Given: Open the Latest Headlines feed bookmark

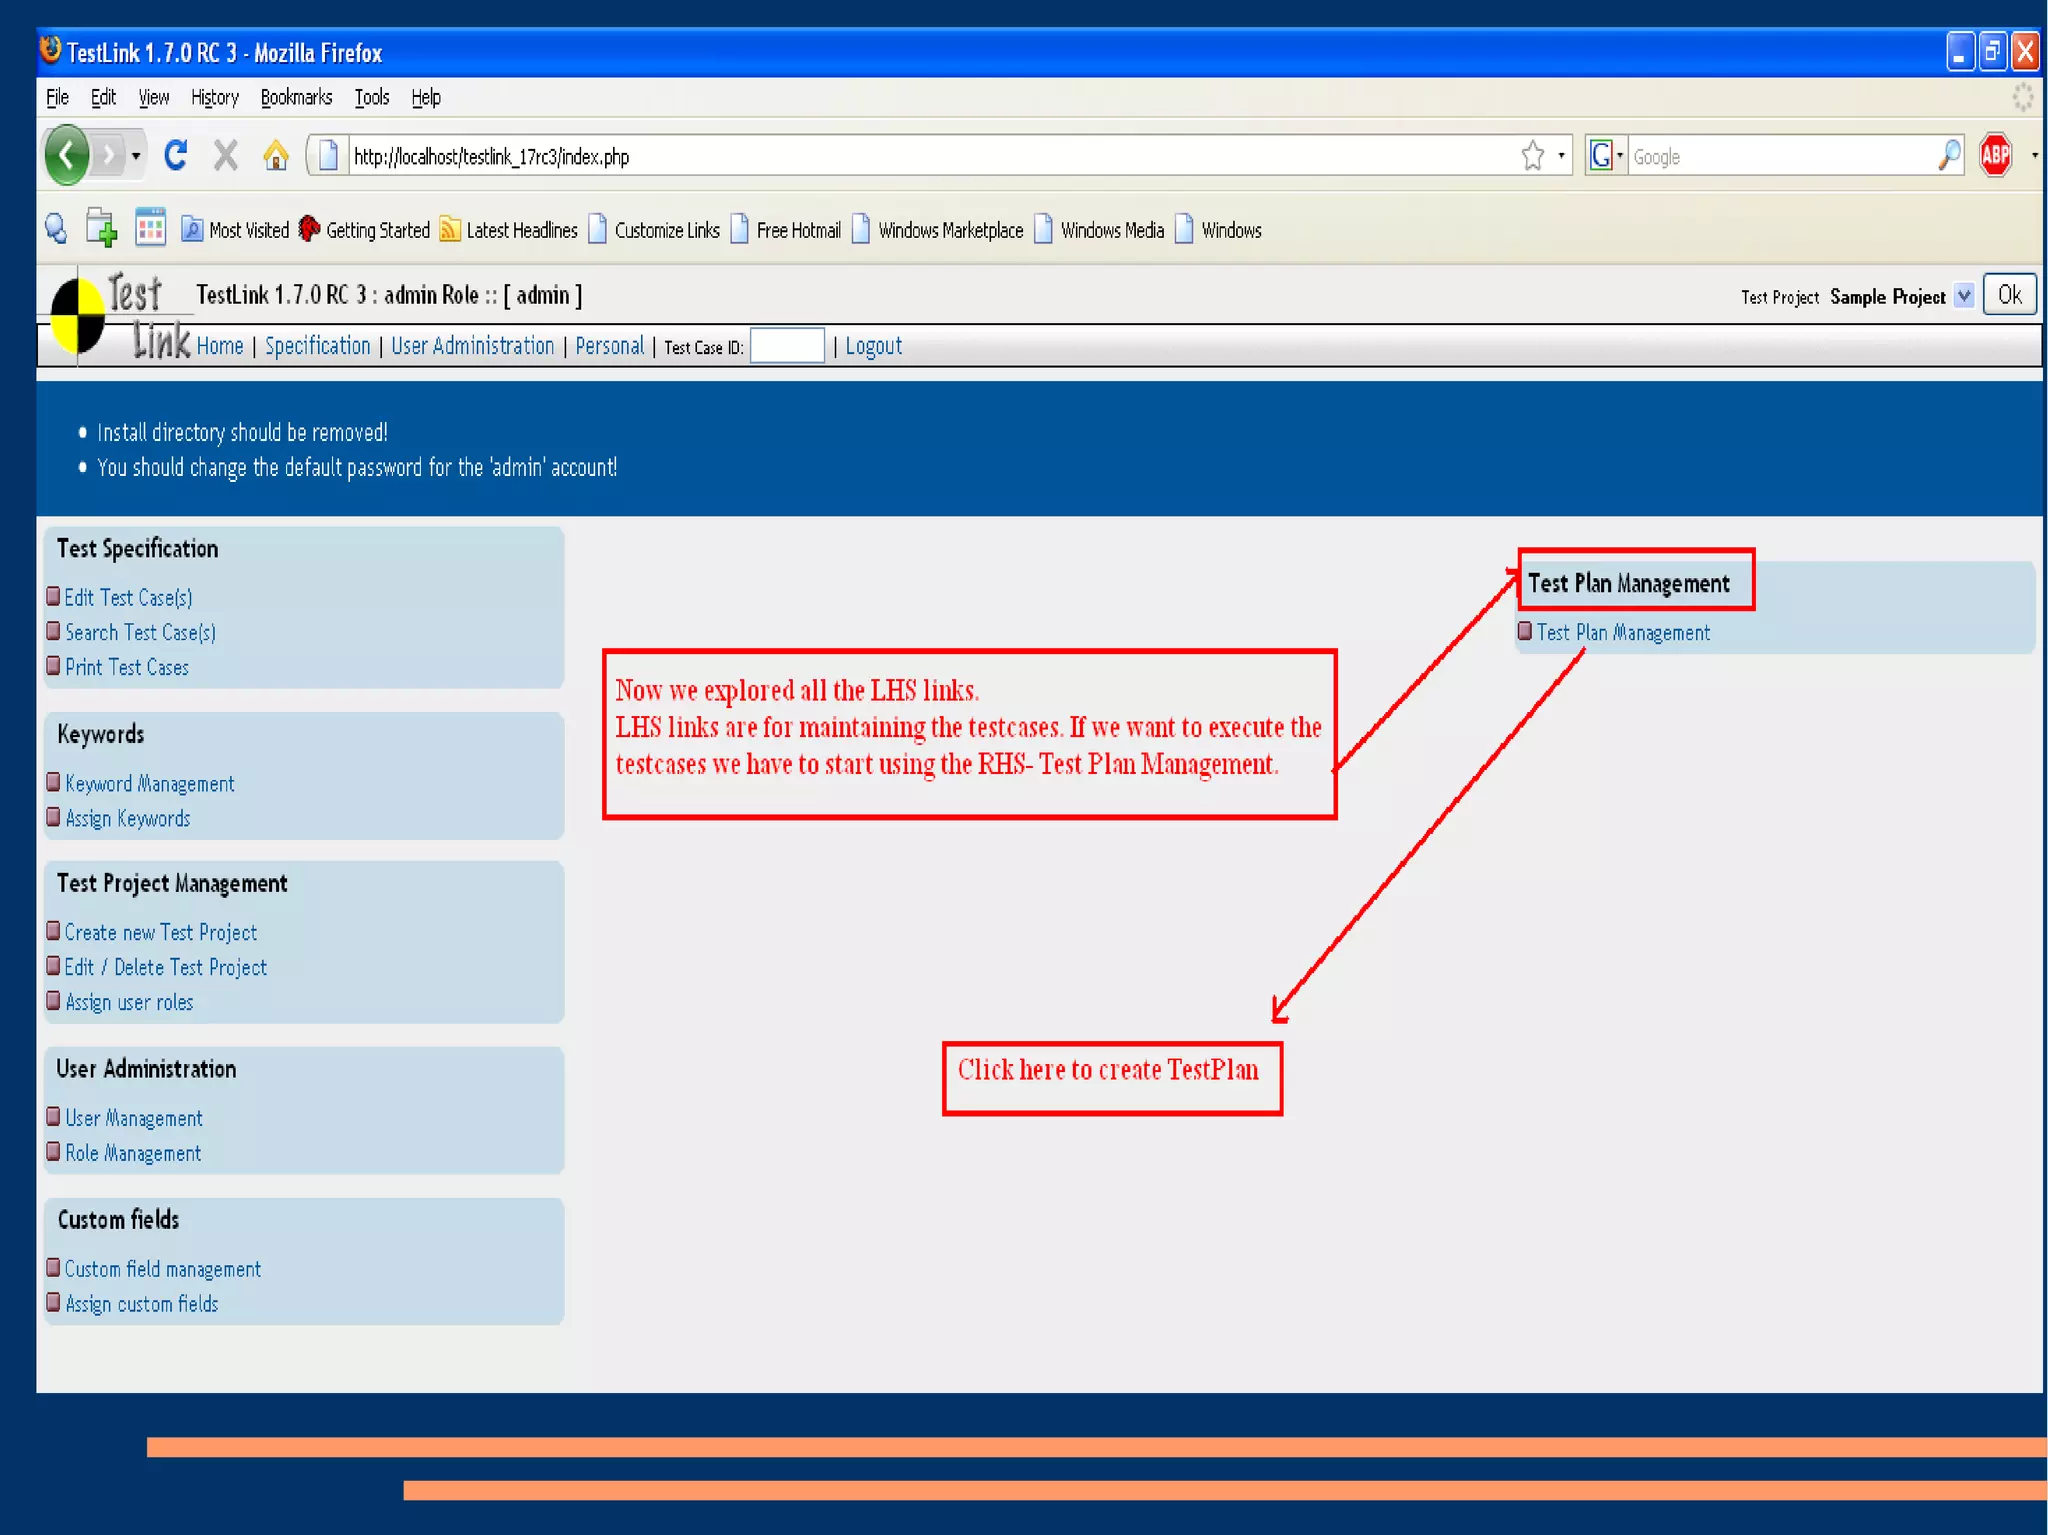Looking at the screenshot, I should coord(509,230).
